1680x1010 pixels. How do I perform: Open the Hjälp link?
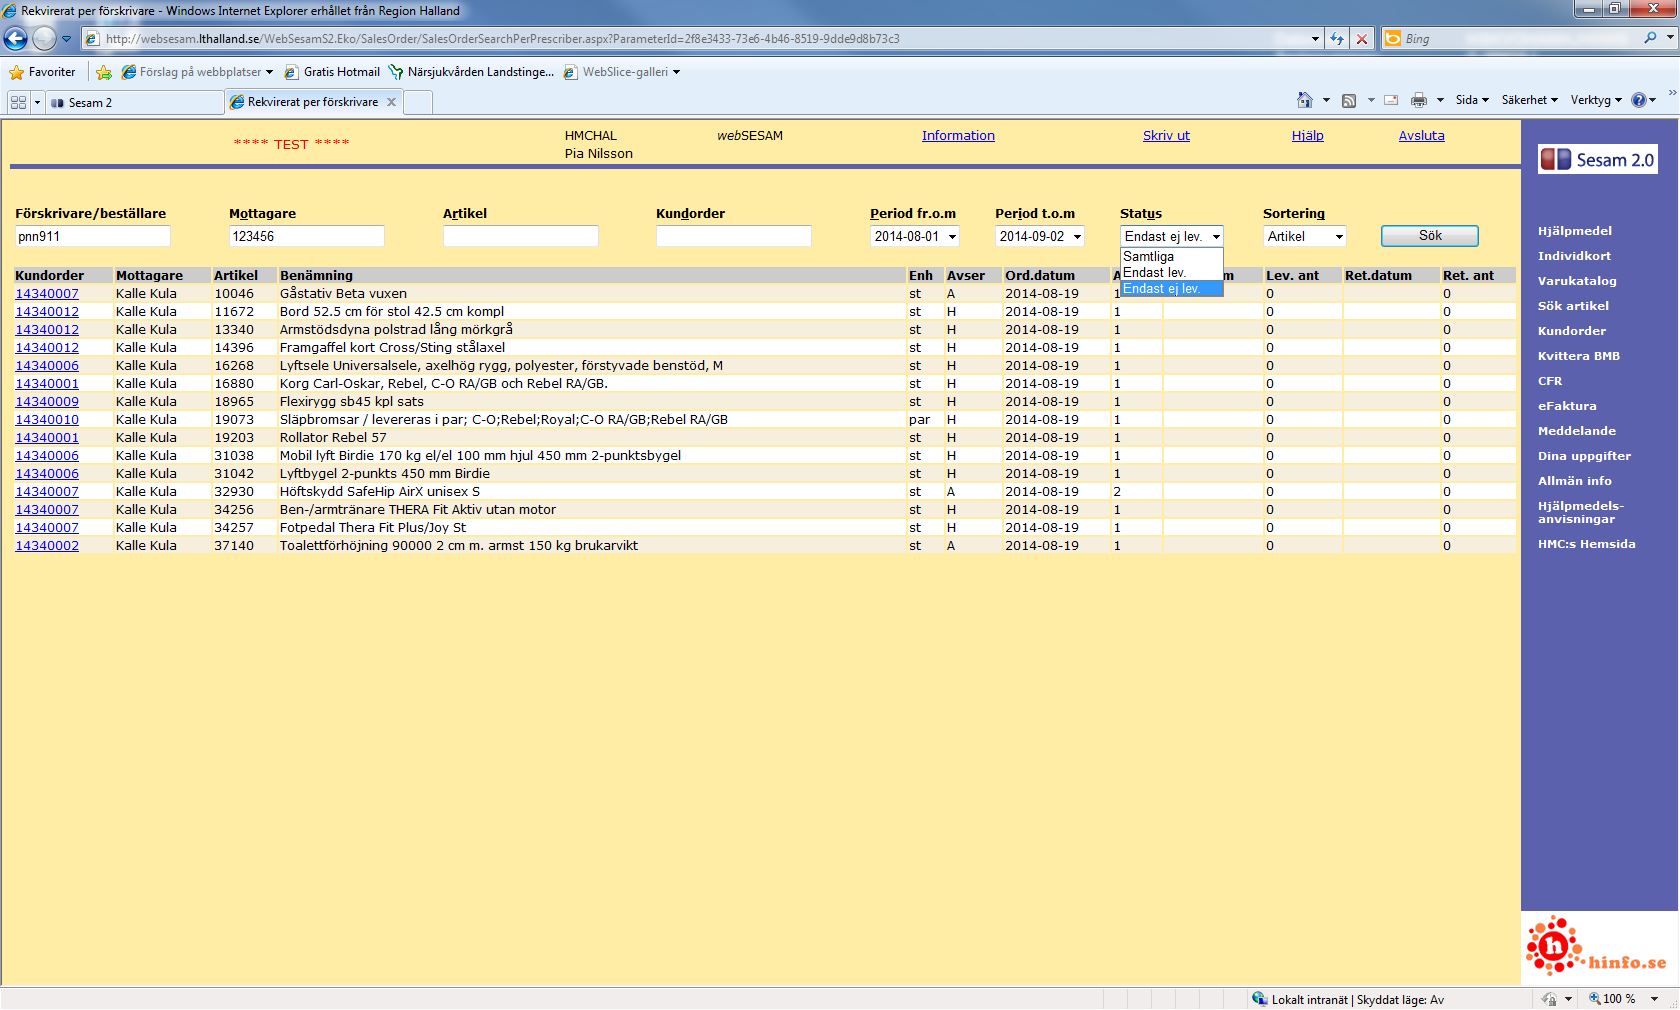pyautogui.click(x=1307, y=136)
